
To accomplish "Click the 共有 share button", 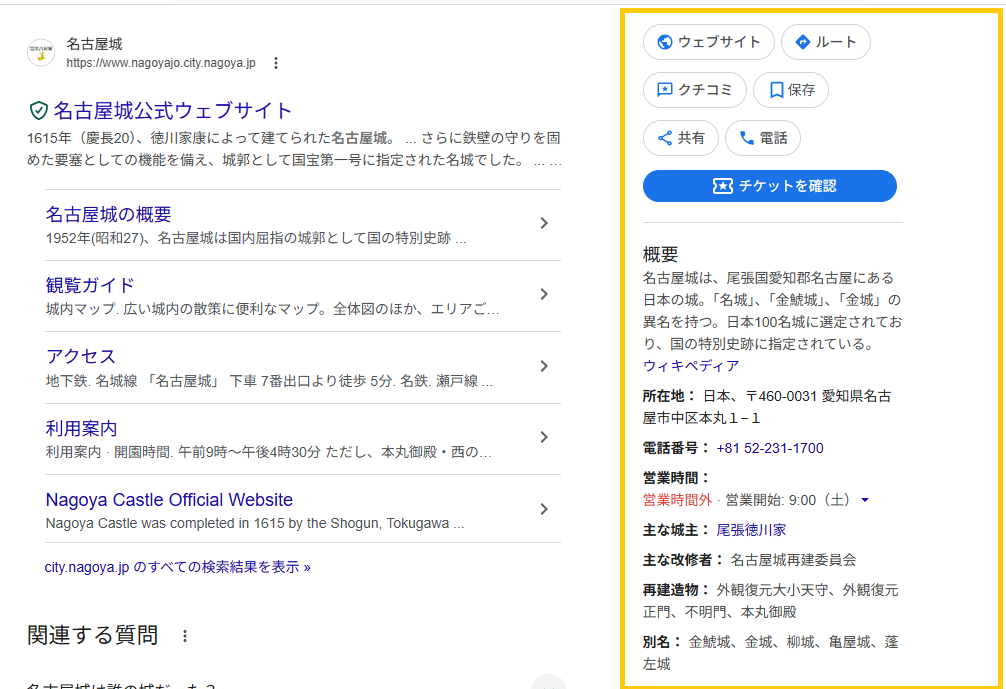I will pos(681,138).
